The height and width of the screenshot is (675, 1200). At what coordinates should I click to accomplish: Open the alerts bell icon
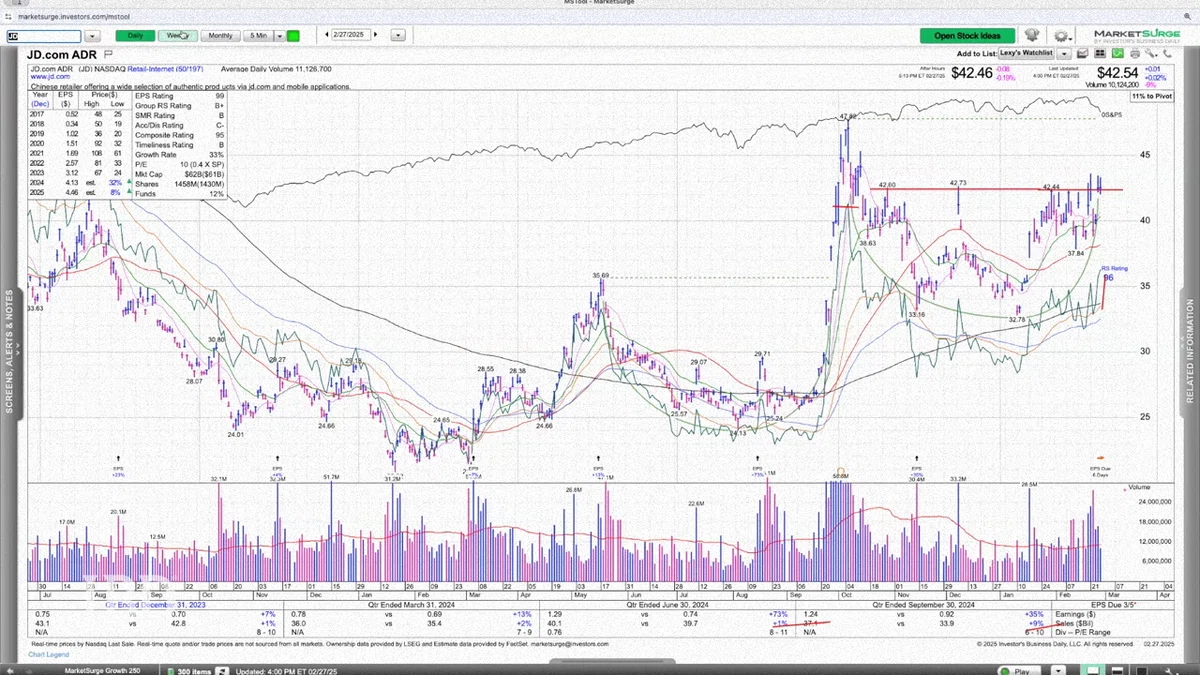(x=1031, y=35)
